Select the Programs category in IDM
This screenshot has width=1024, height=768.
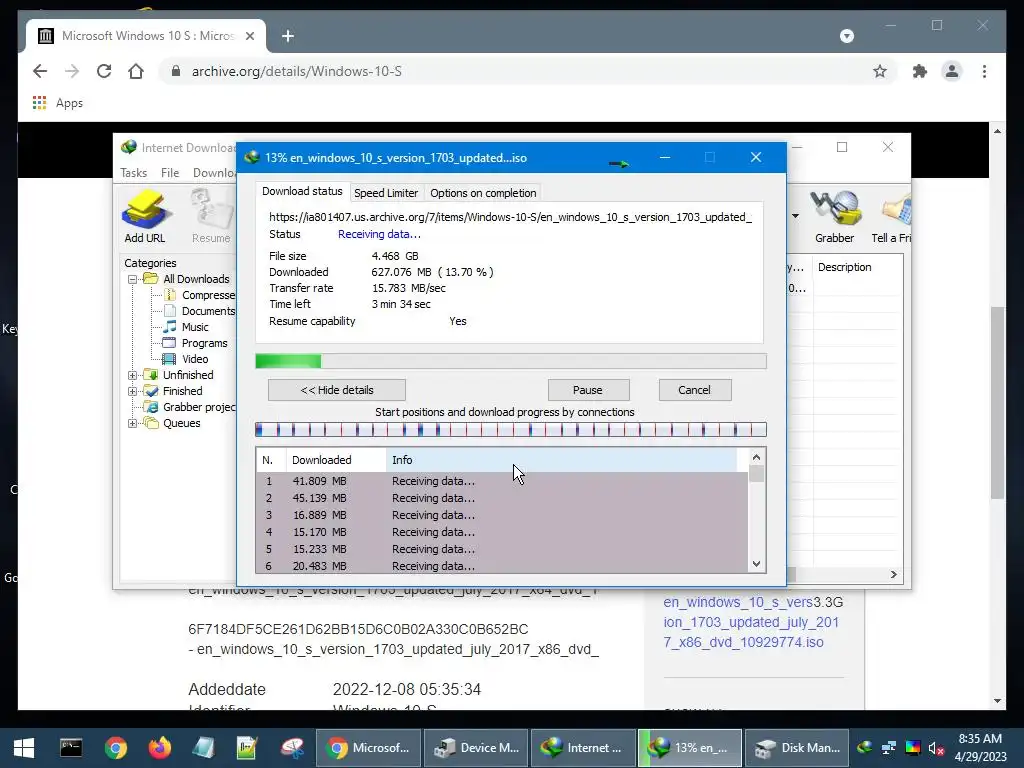pos(204,343)
